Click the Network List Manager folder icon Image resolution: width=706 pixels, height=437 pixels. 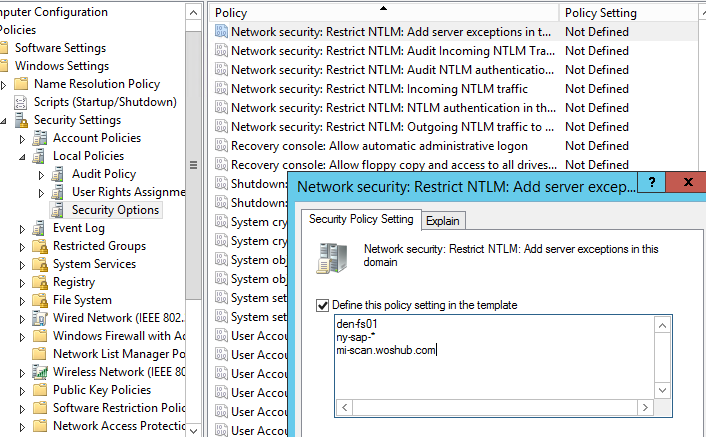click(40, 354)
